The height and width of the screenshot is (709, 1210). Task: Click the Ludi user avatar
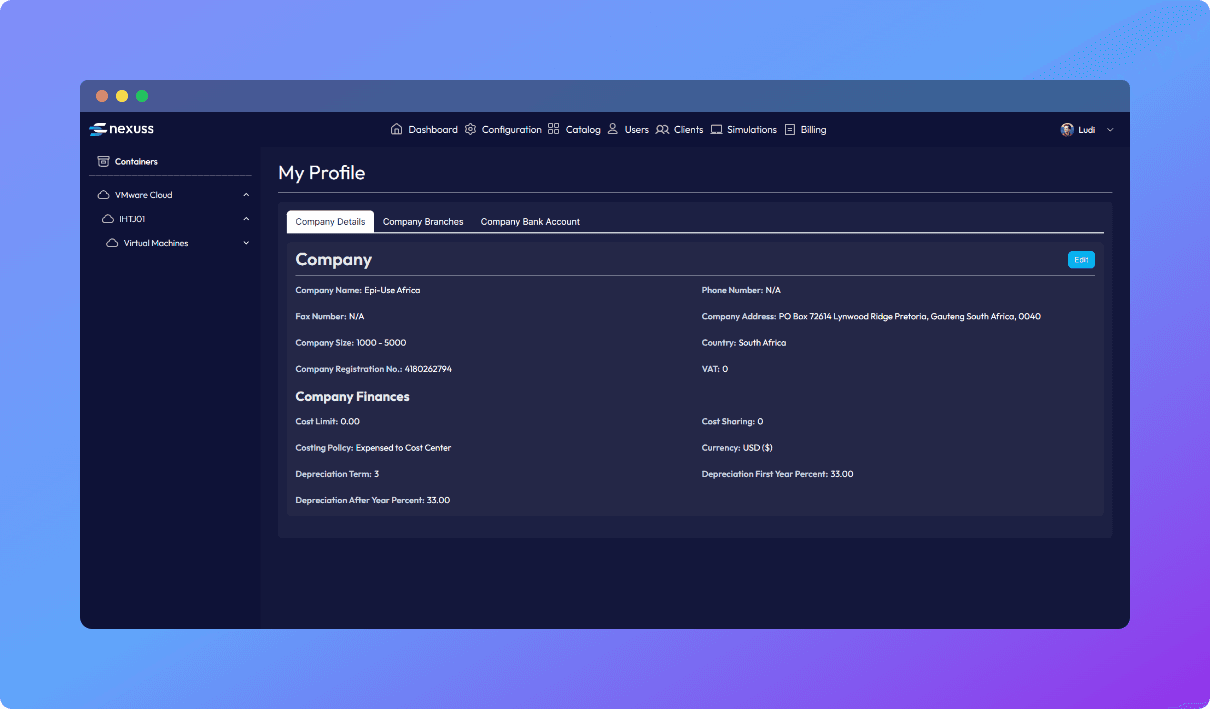click(x=1067, y=129)
